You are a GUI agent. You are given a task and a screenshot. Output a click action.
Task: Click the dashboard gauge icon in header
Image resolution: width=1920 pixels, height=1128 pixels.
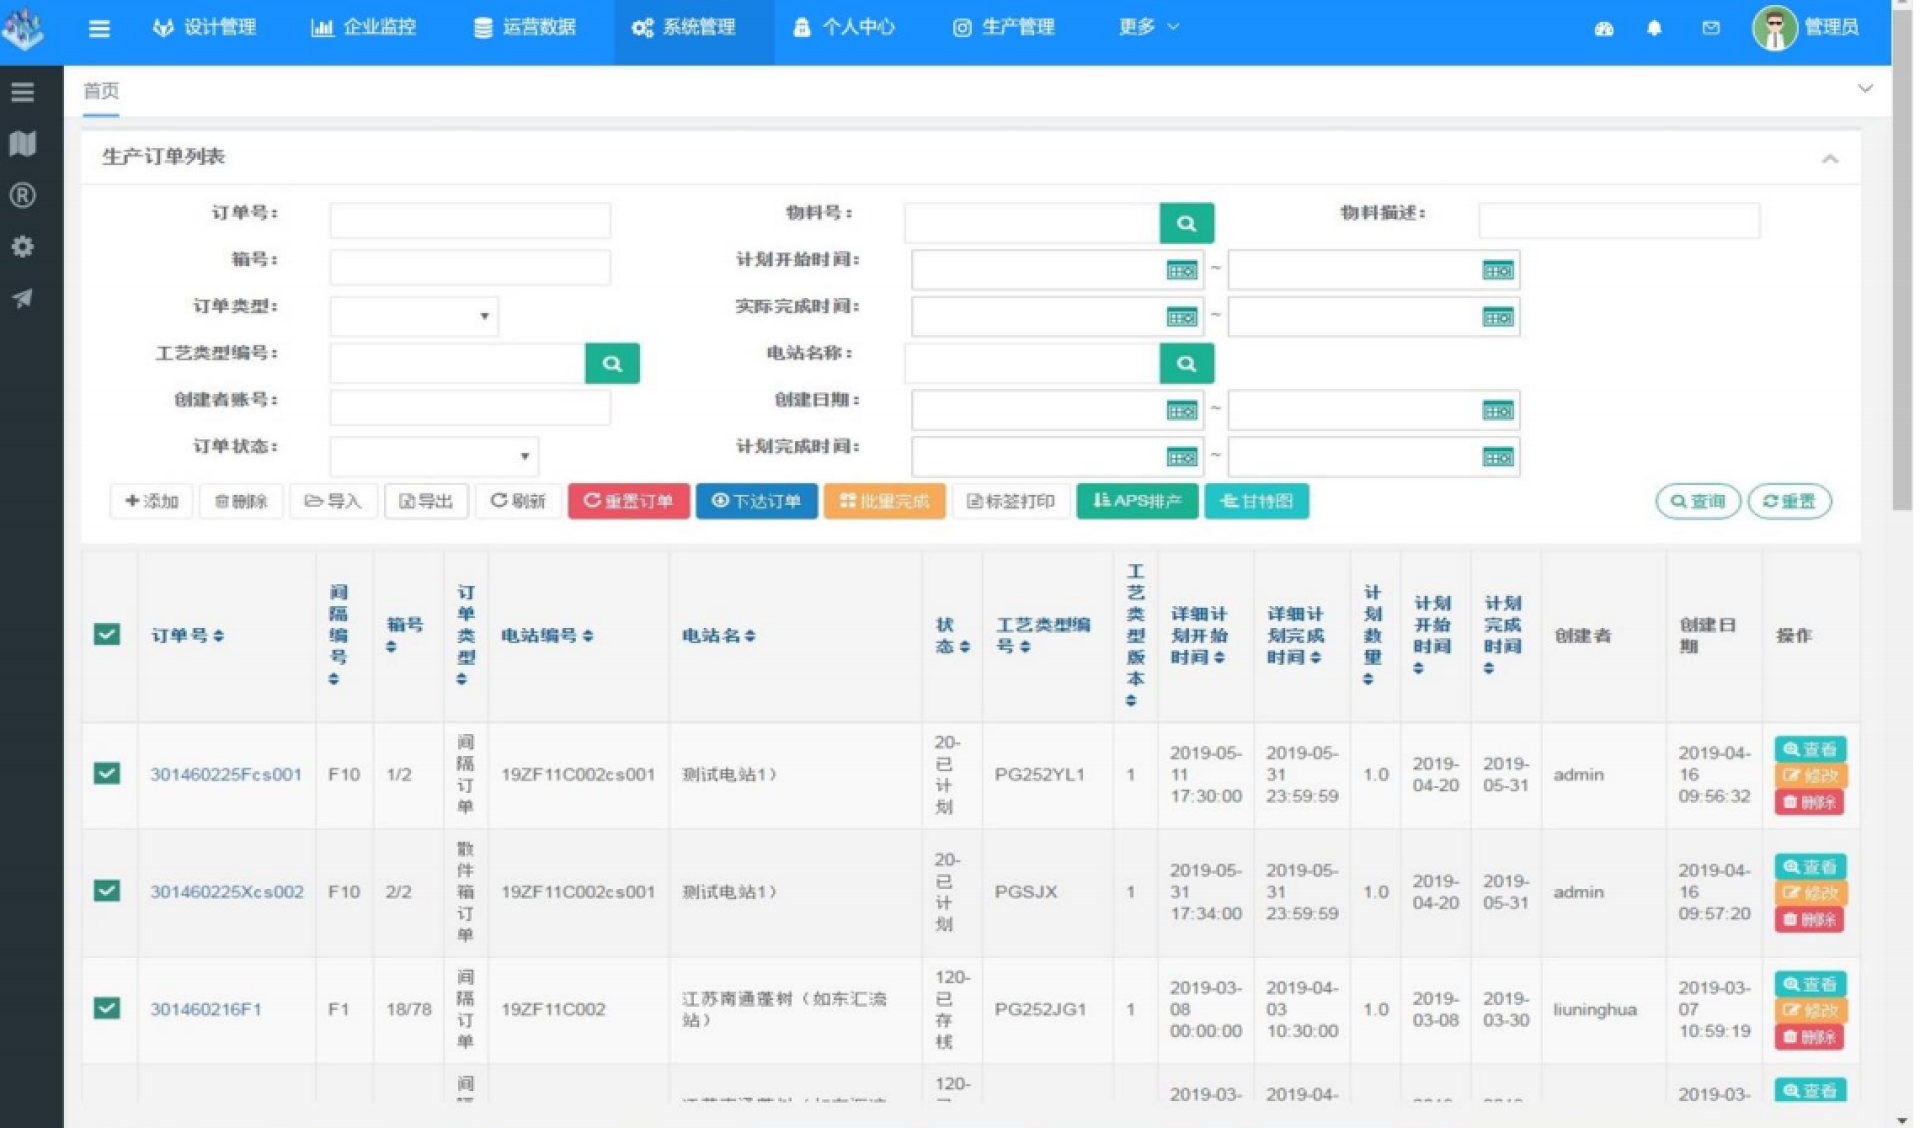coord(1604,28)
